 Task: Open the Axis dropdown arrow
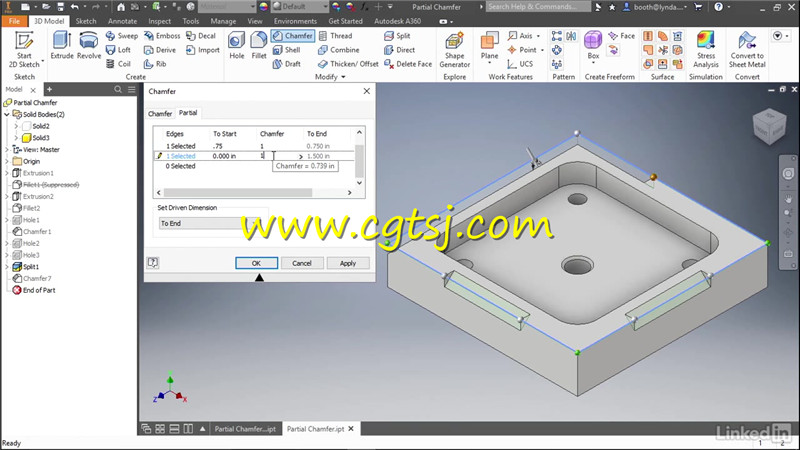[538, 36]
